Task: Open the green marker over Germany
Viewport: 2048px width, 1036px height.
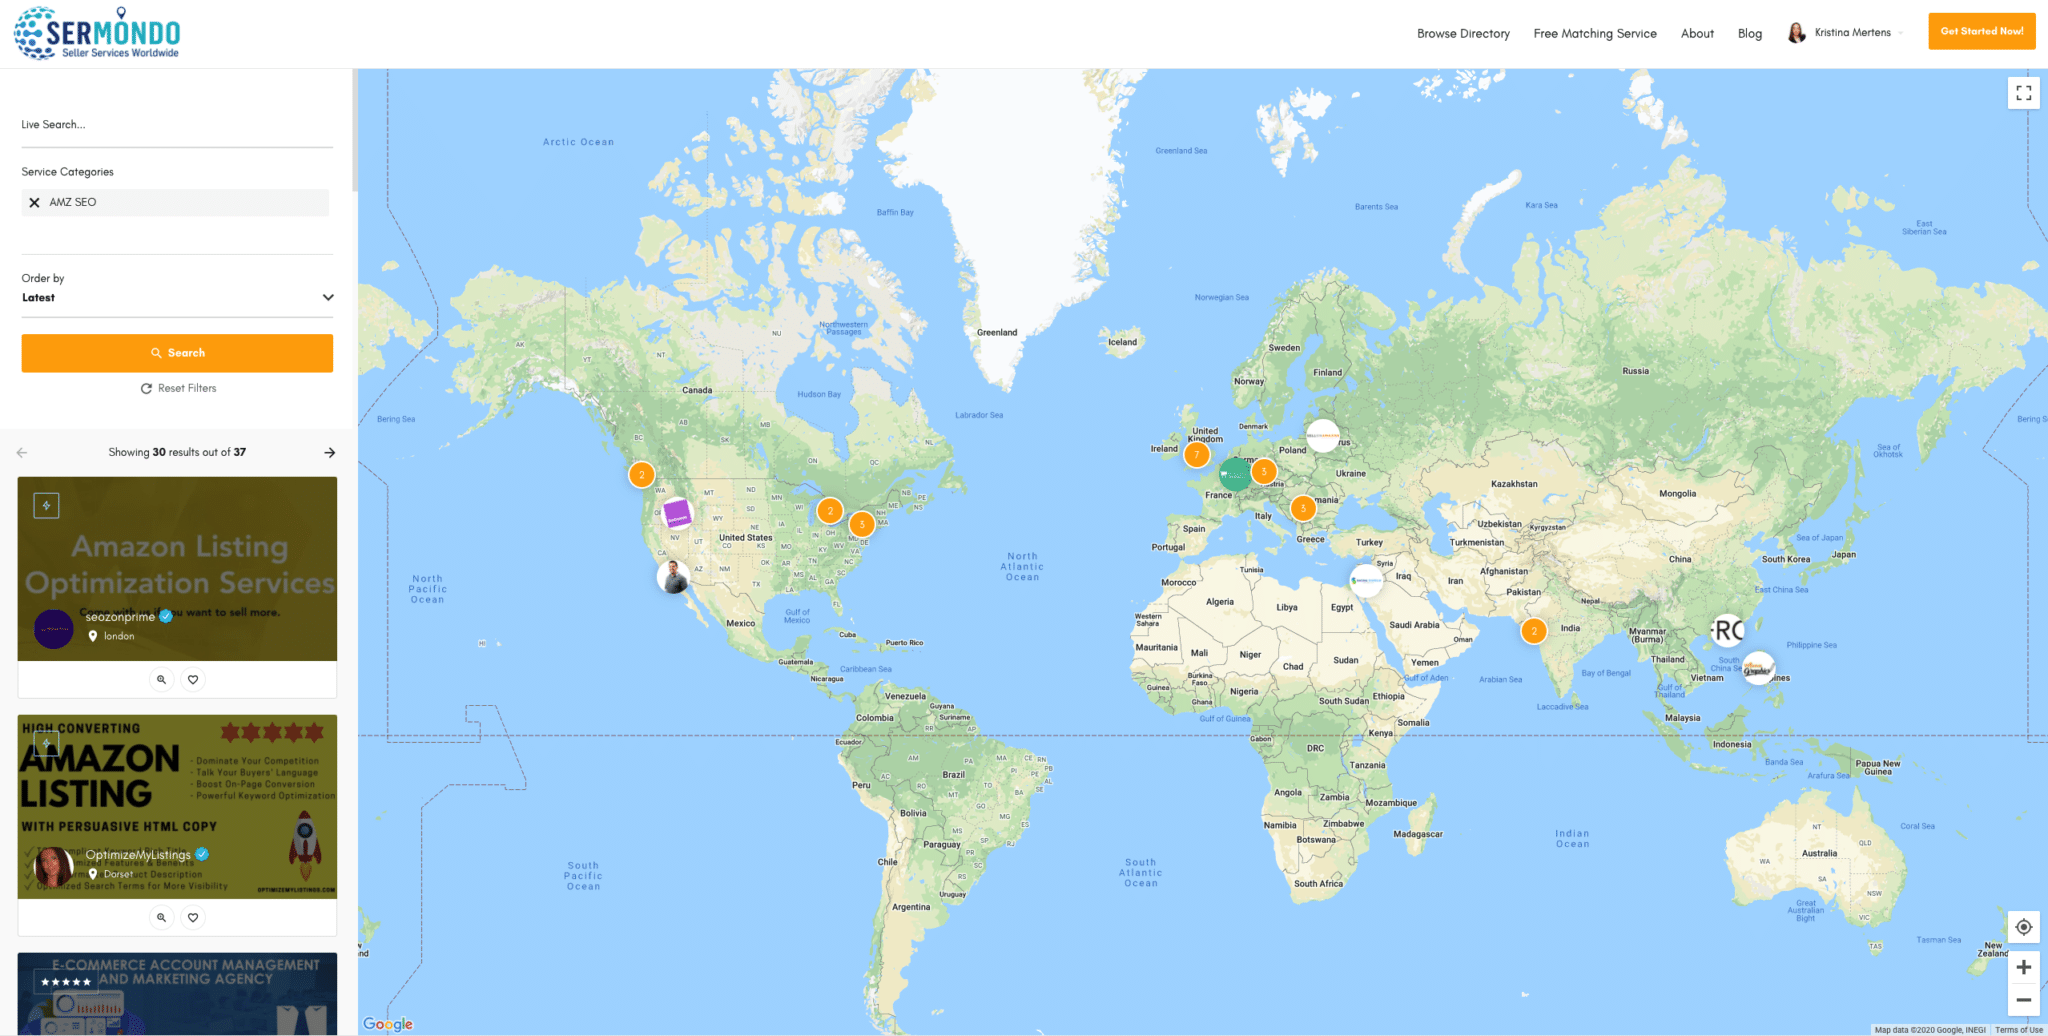Action: pyautogui.click(x=1235, y=473)
